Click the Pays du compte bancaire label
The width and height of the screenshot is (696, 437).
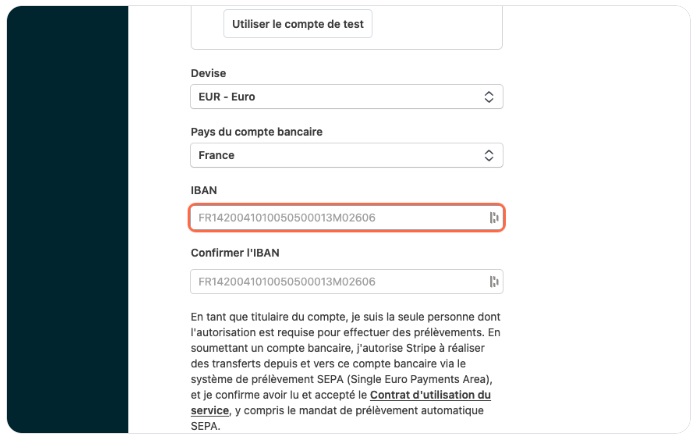256,132
